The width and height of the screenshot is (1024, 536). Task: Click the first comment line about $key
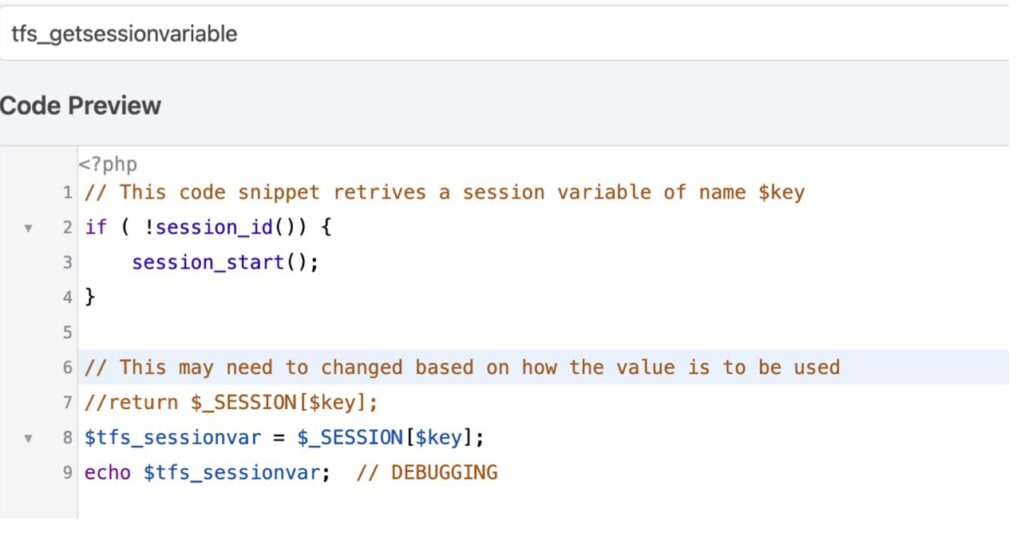click(445, 192)
